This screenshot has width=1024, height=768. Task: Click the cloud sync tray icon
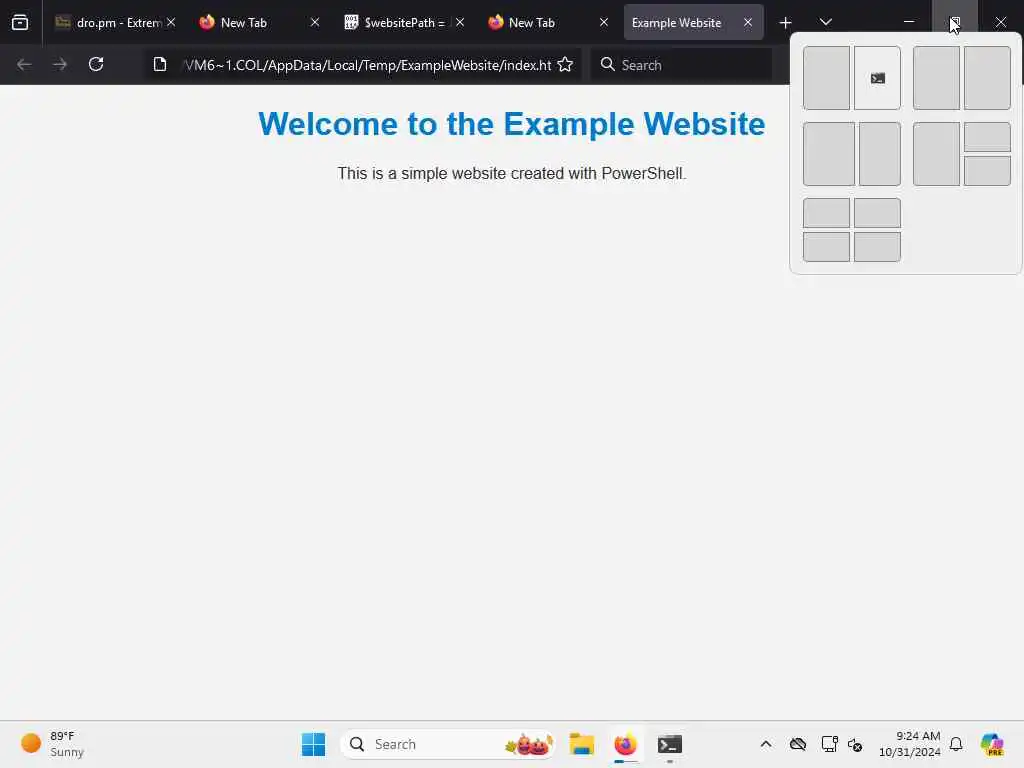798,744
